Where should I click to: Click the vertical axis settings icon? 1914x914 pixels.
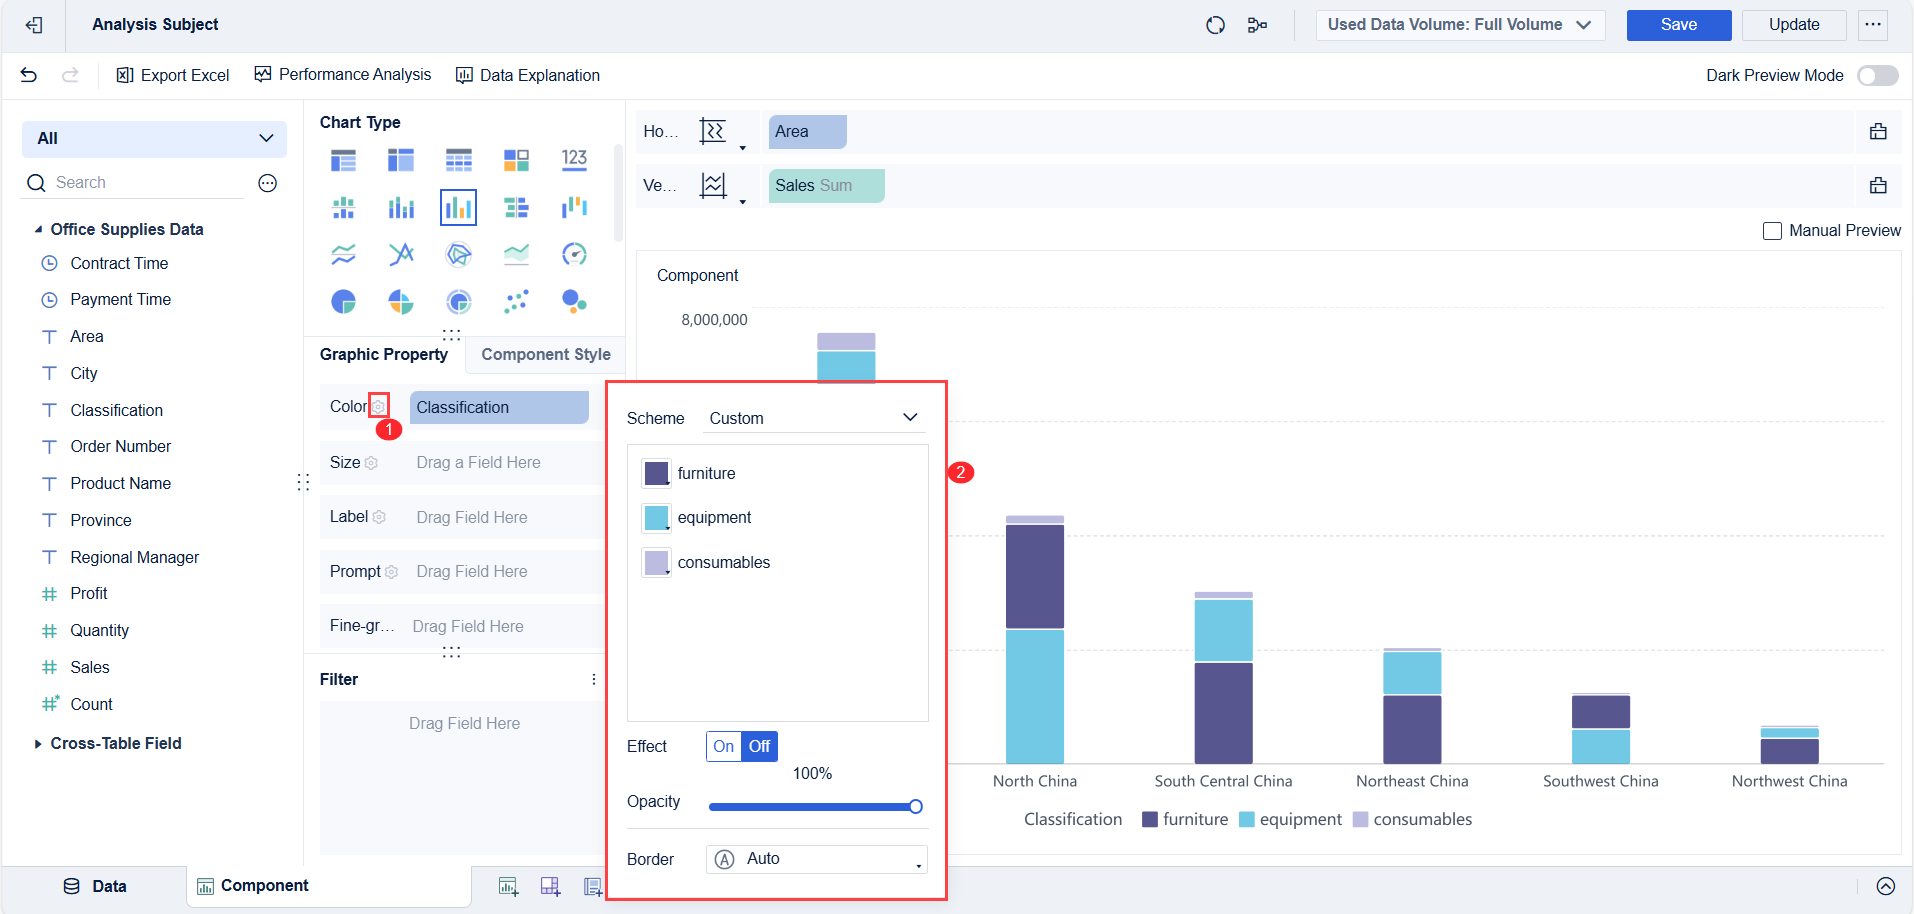click(713, 185)
